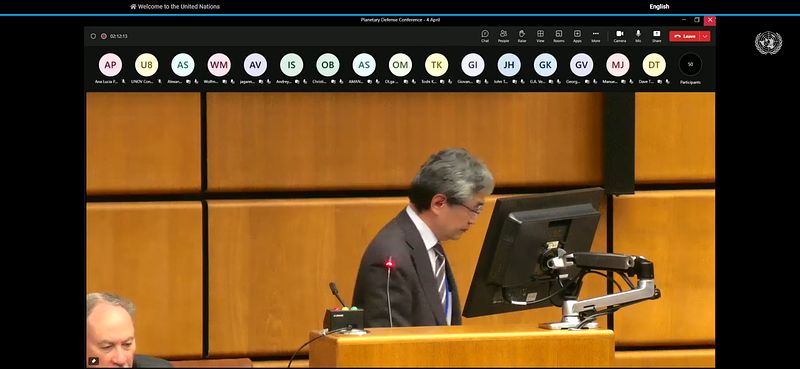Screen dimensions: 800x369
Task: Select the English language option
Action: [x=659, y=7]
